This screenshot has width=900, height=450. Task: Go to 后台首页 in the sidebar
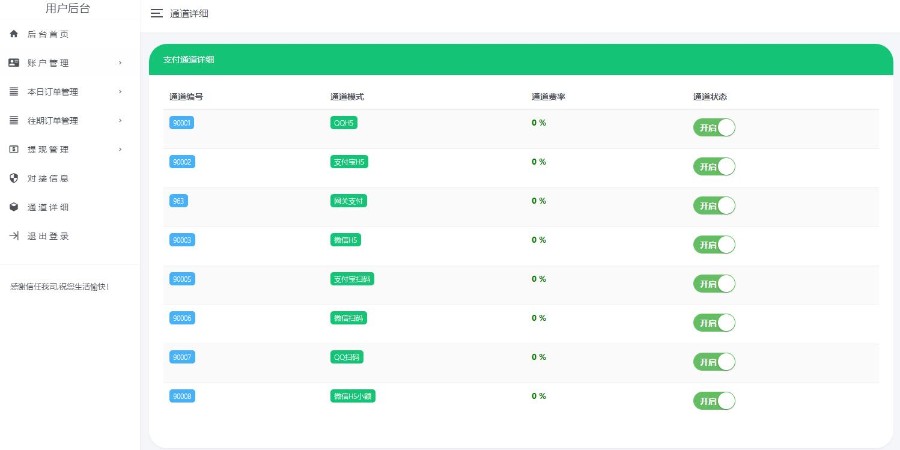[48, 34]
